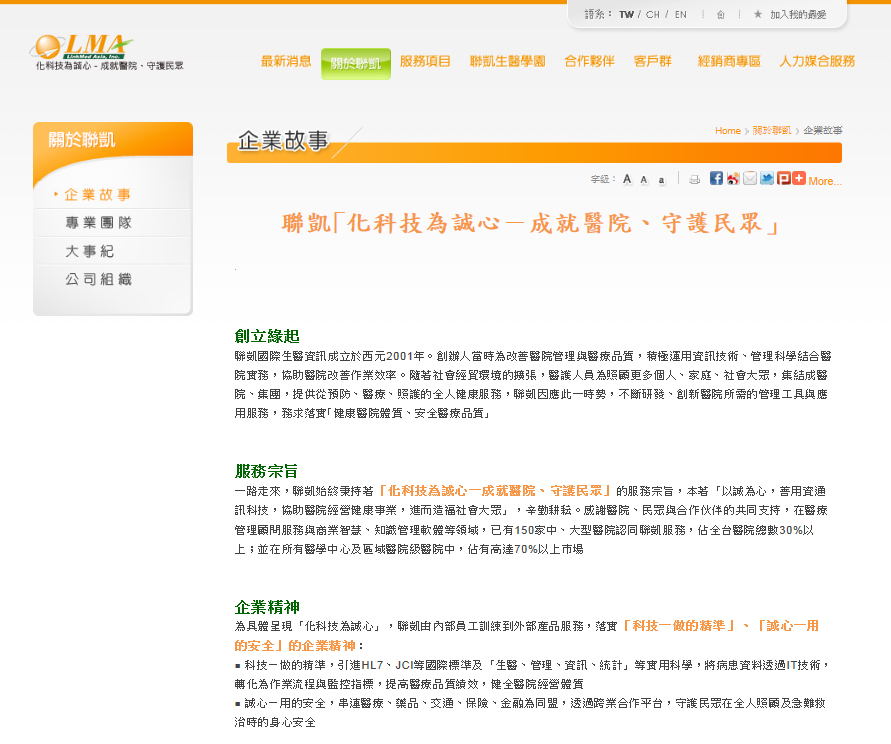Click 企業精神 section heading
Image resolution: width=891 pixels, height=744 pixels.
click(x=267, y=607)
